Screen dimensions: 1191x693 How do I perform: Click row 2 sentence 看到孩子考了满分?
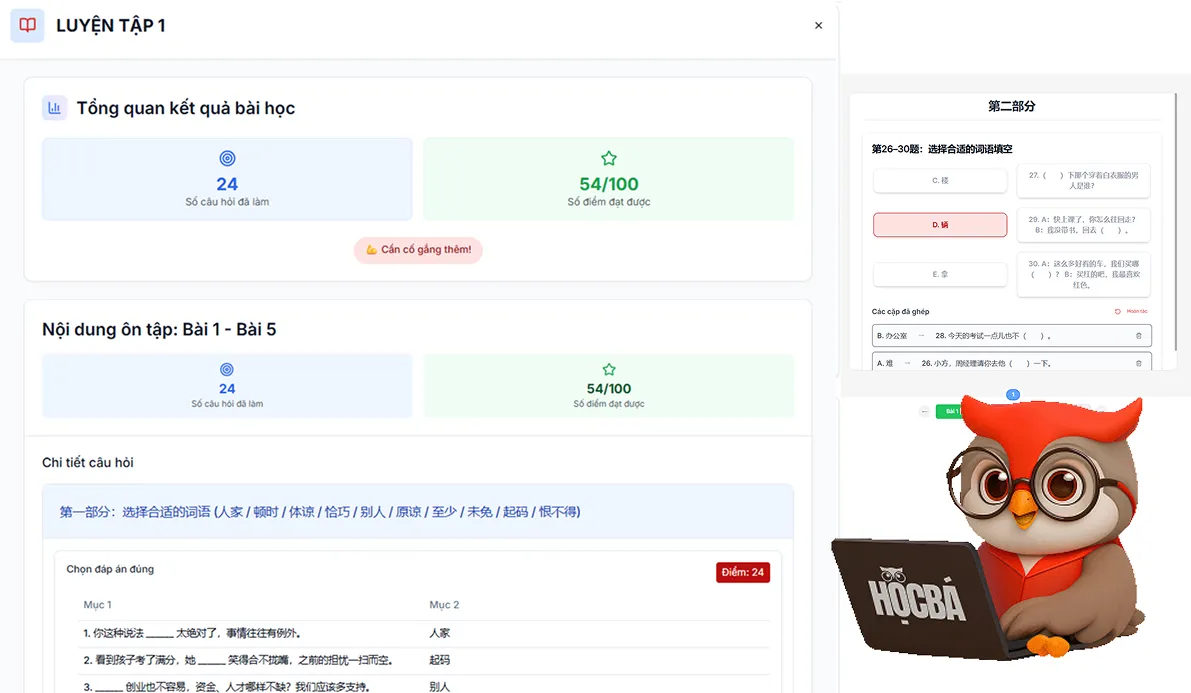pos(238,660)
